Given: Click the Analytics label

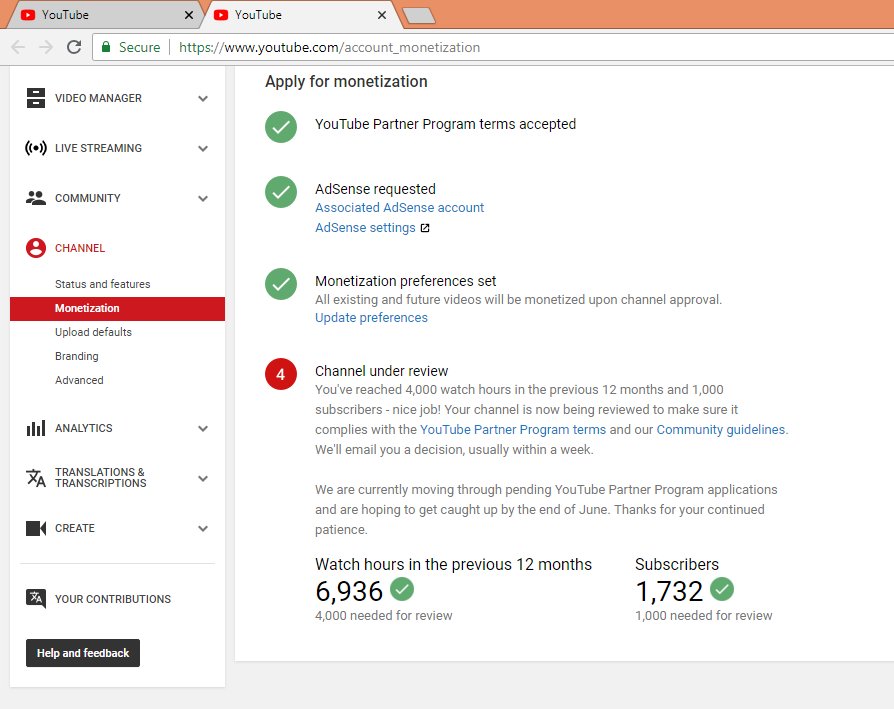Looking at the screenshot, I should [83, 428].
